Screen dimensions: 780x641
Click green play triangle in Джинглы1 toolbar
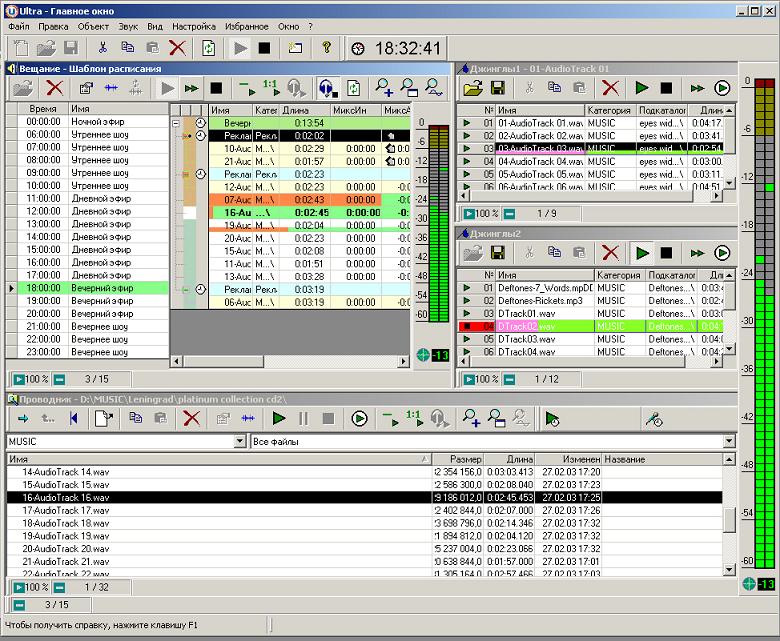pos(642,89)
